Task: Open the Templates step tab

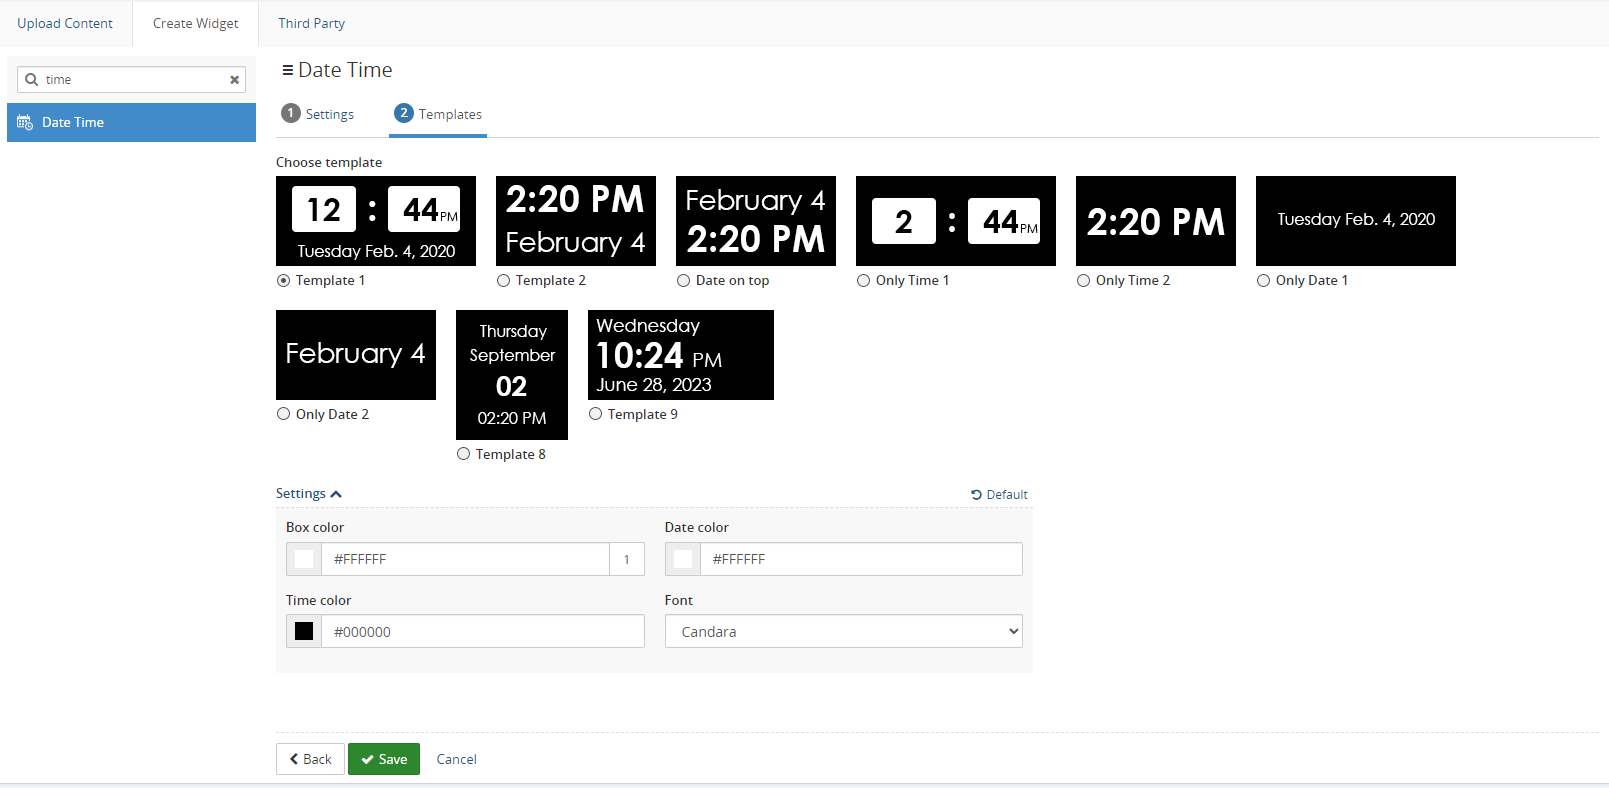Action: 438,114
